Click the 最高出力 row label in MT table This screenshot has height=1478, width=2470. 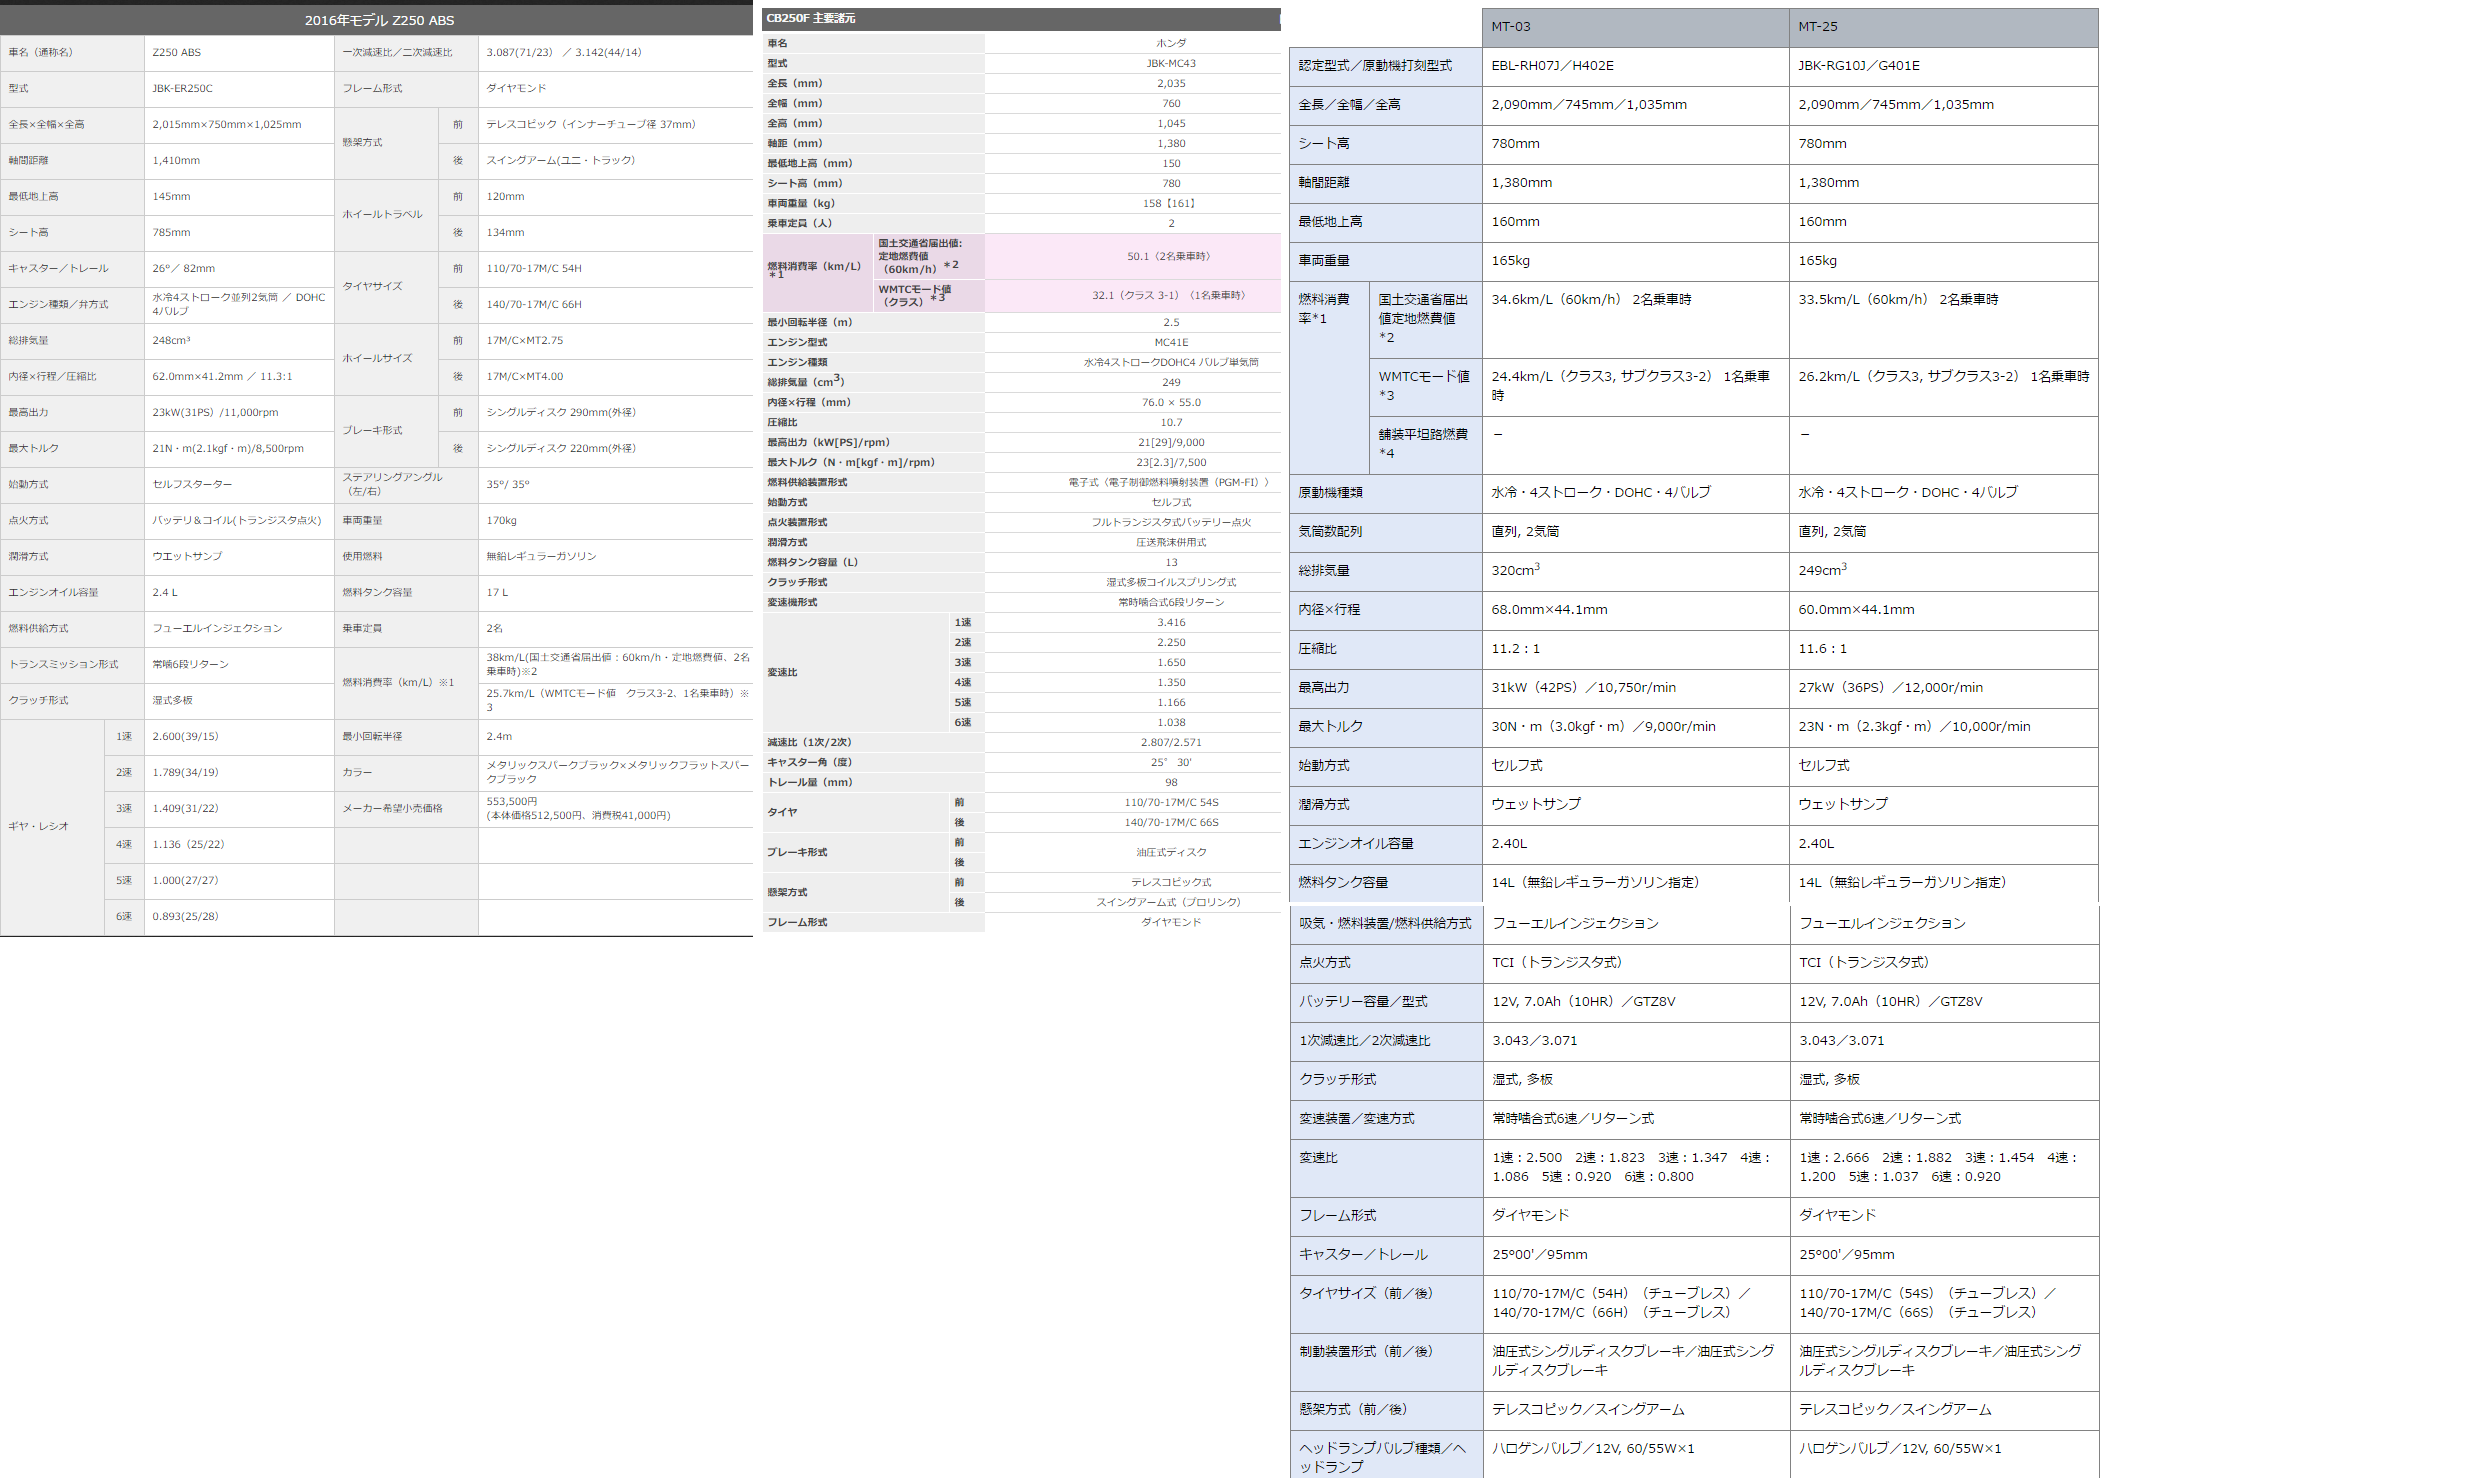(1324, 687)
